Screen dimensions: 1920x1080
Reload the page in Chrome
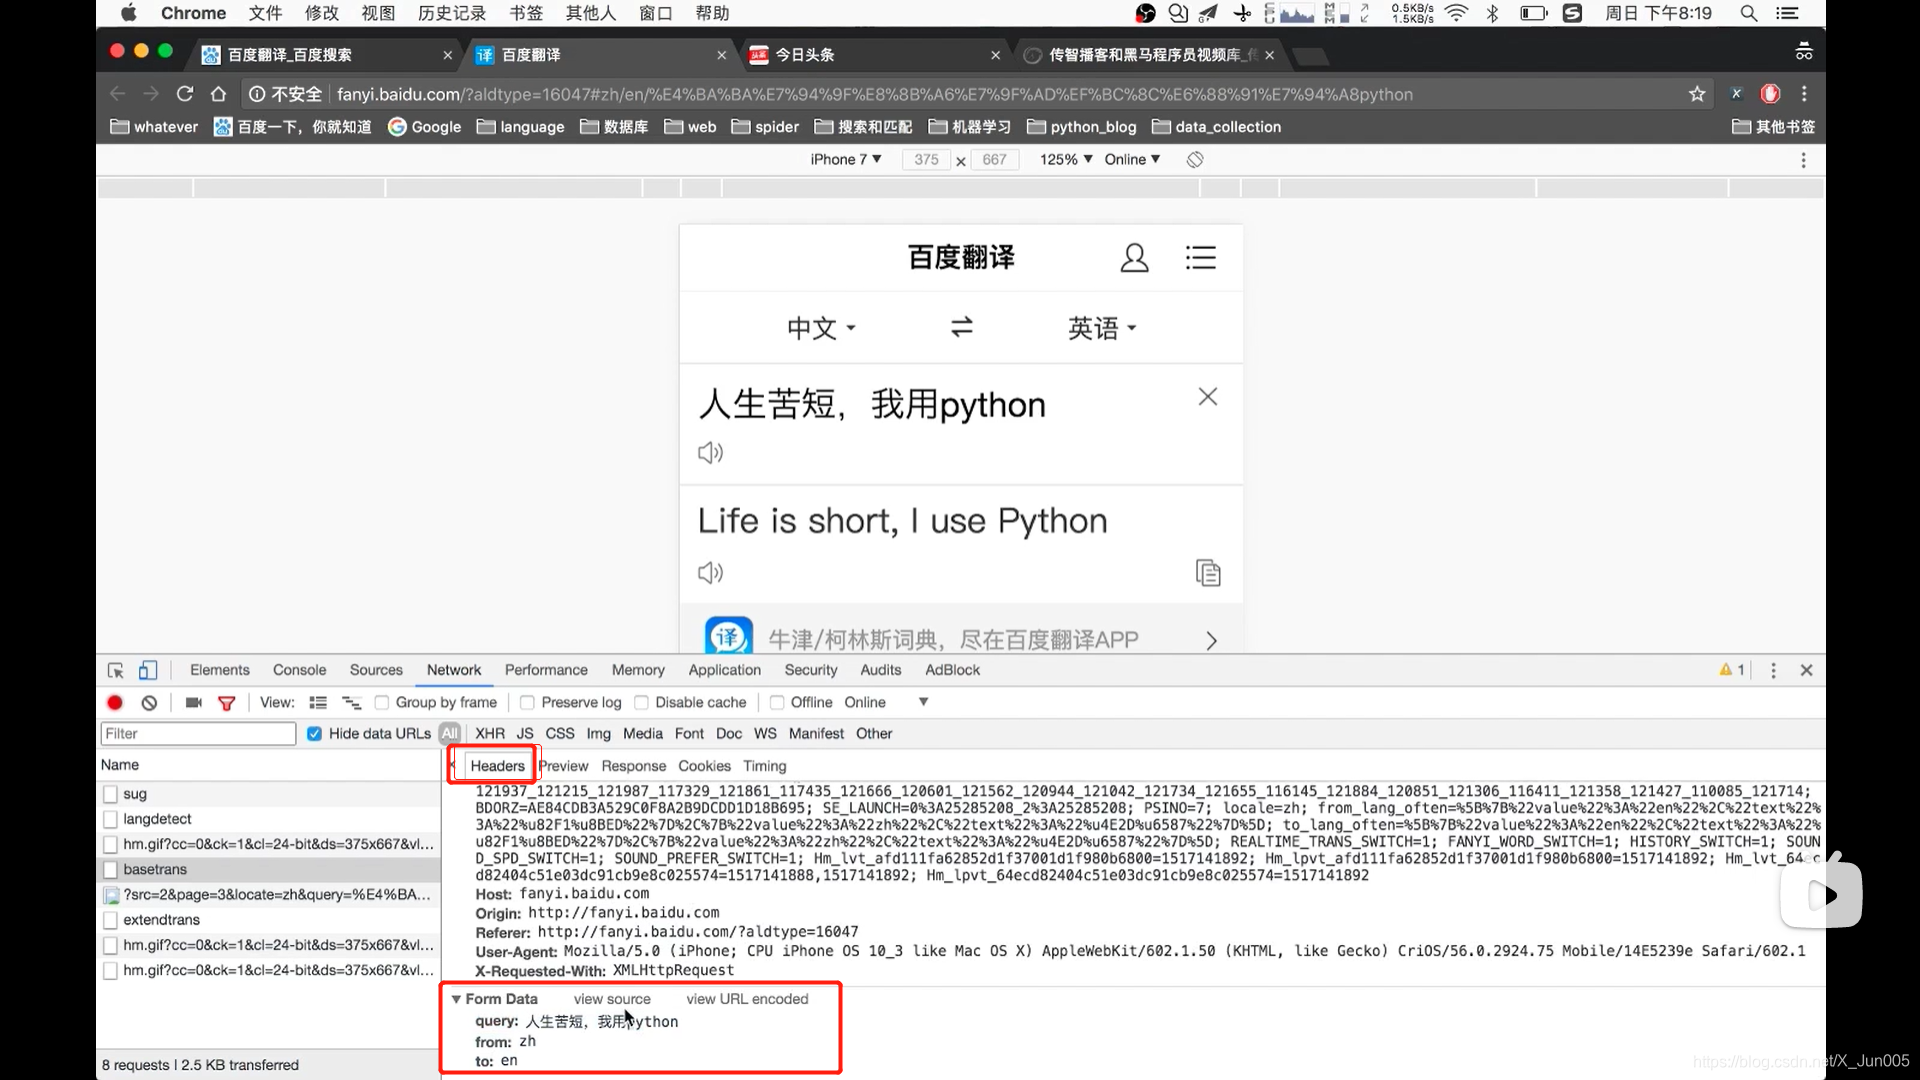coord(185,94)
